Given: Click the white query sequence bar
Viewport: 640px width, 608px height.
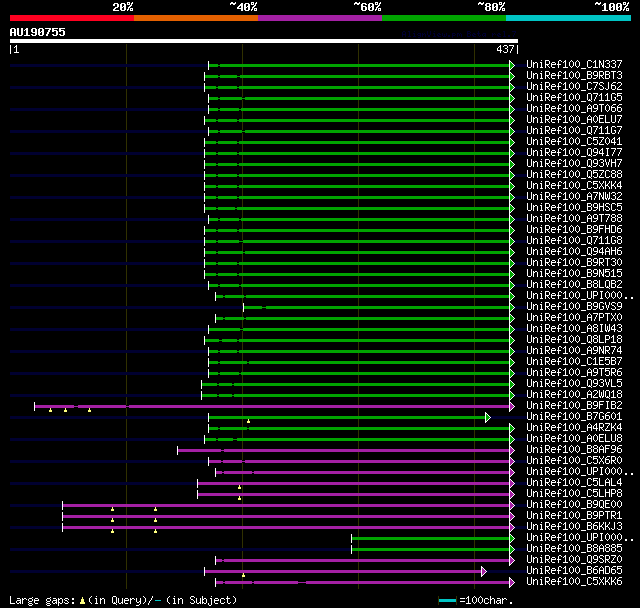Looking at the screenshot, I should [264, 41].
